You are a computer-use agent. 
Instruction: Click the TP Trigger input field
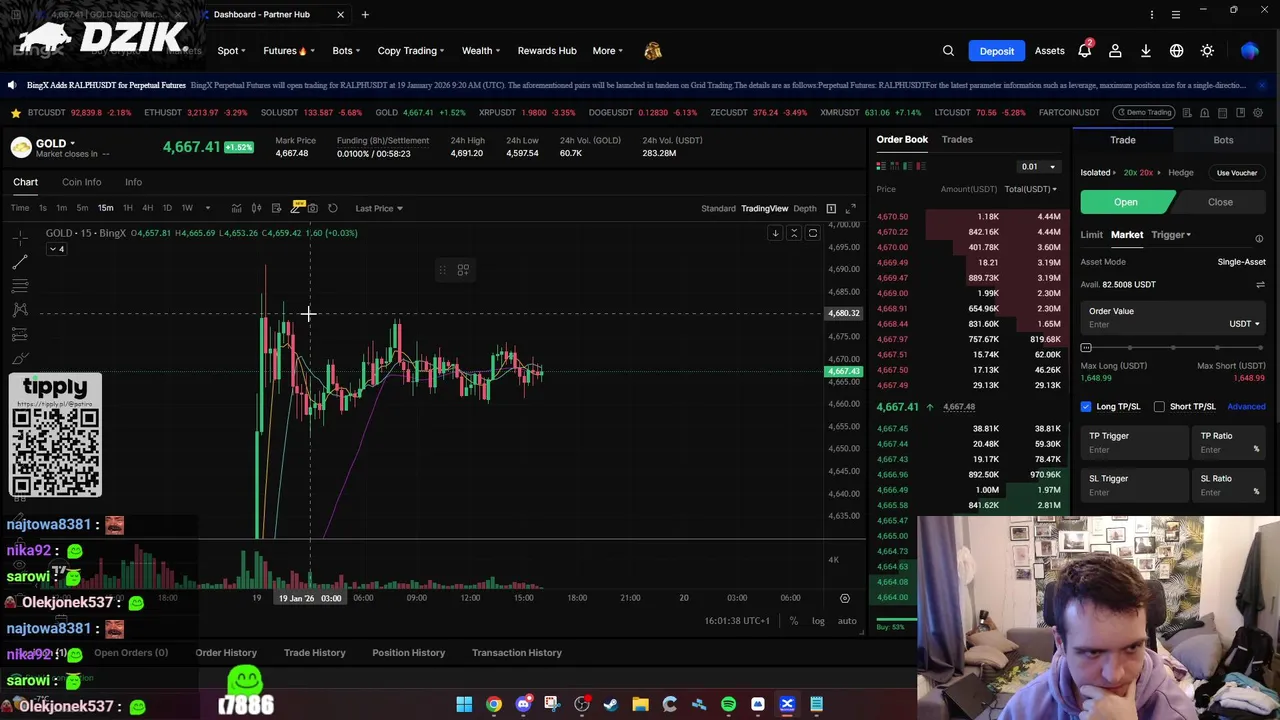coord(1135,443)
